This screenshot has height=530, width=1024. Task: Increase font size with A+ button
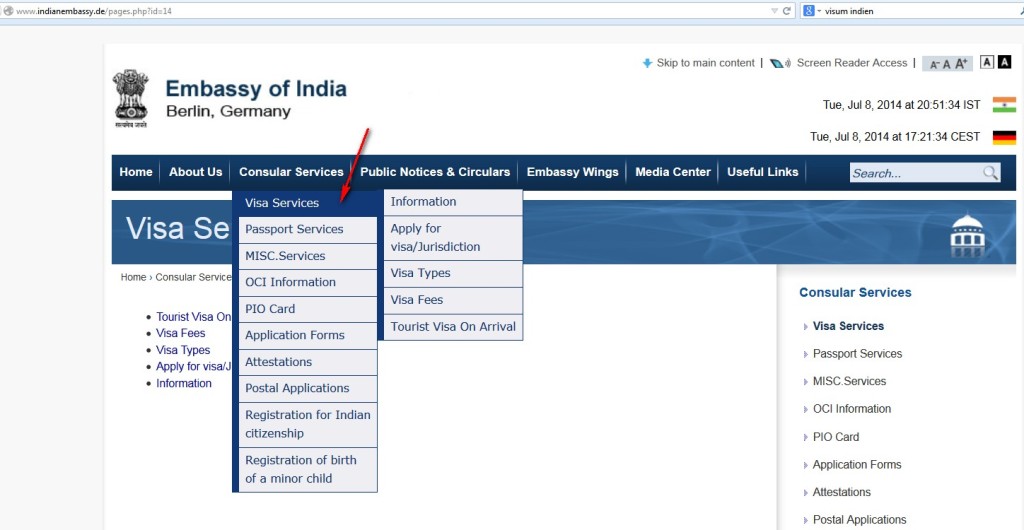[x=961, y=63]
